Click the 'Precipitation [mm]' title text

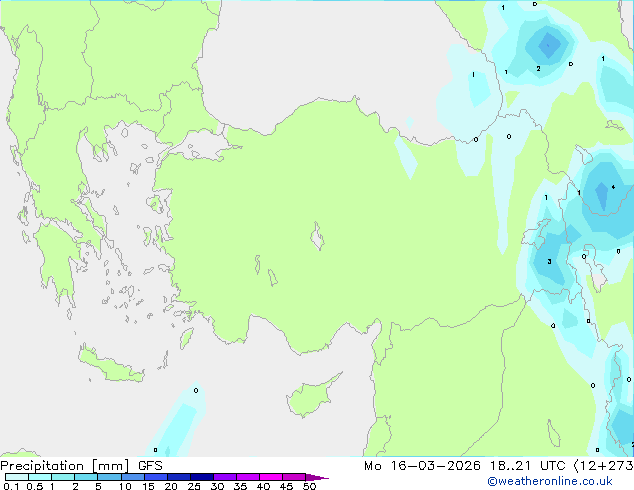65,466
